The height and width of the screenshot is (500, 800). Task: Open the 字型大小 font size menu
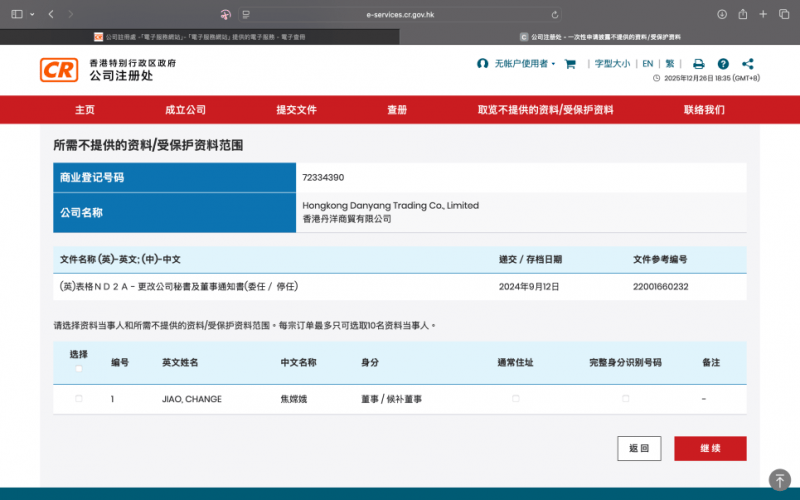point(612,64)
